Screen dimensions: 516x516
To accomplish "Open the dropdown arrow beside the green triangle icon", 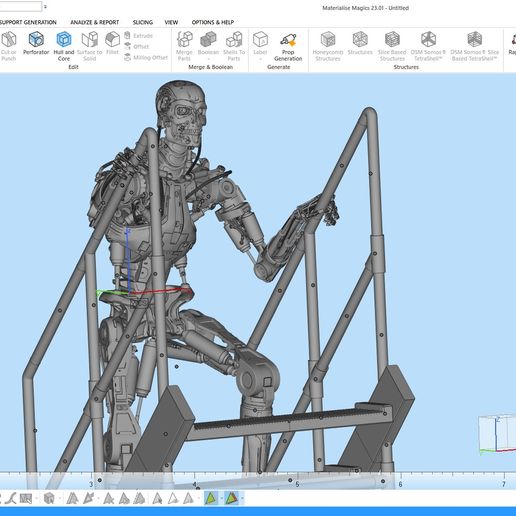I will click(221, 499).
